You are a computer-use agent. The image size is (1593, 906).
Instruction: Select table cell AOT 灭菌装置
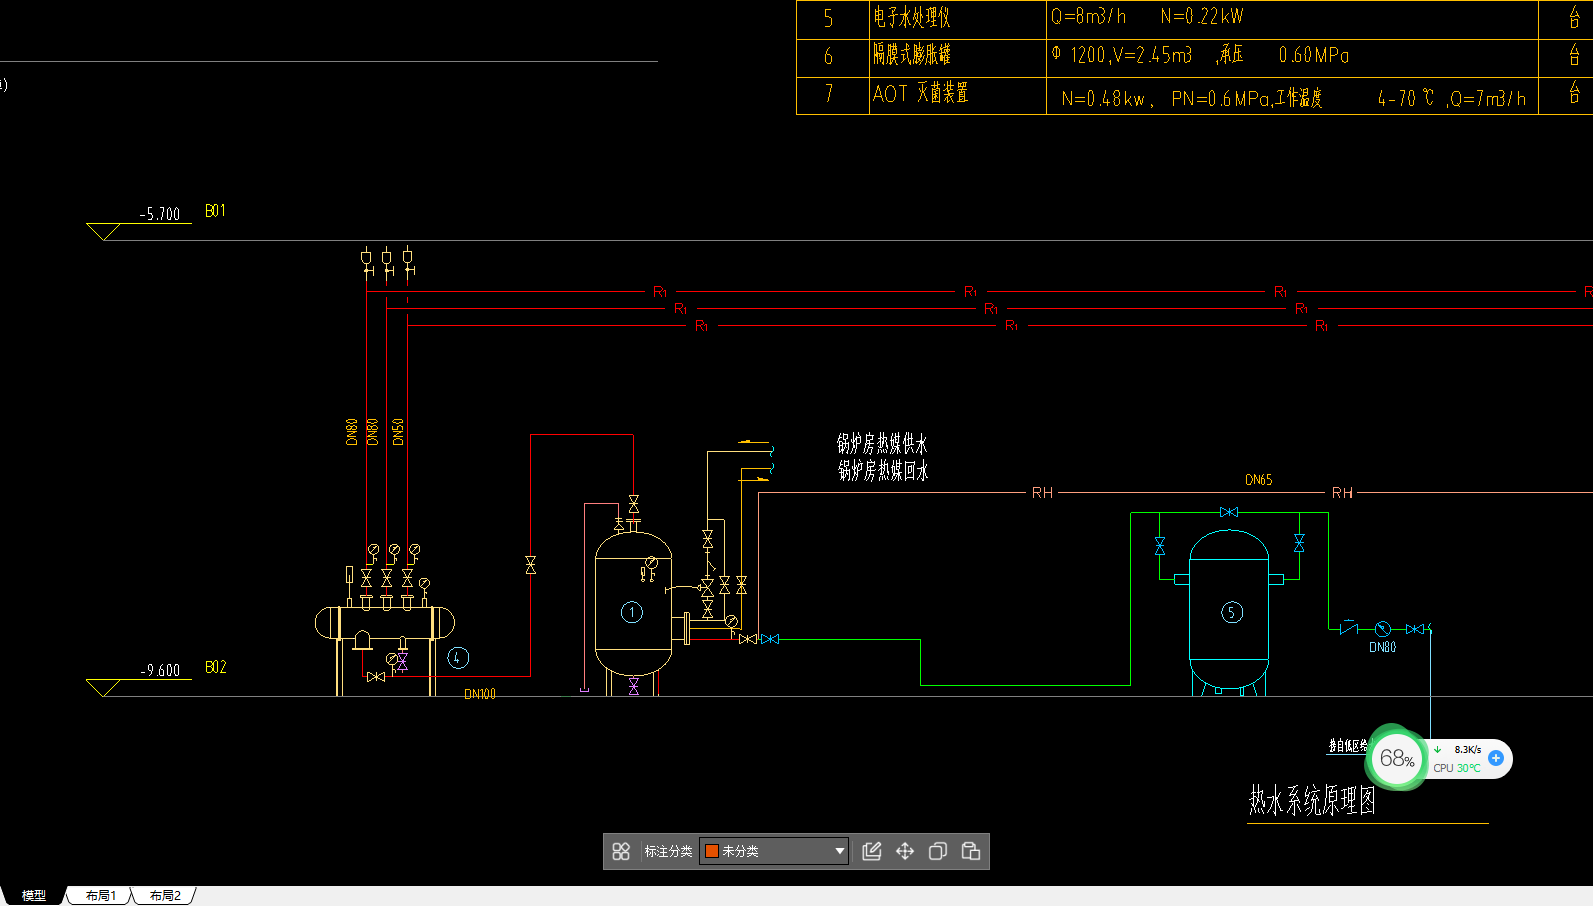920,93
